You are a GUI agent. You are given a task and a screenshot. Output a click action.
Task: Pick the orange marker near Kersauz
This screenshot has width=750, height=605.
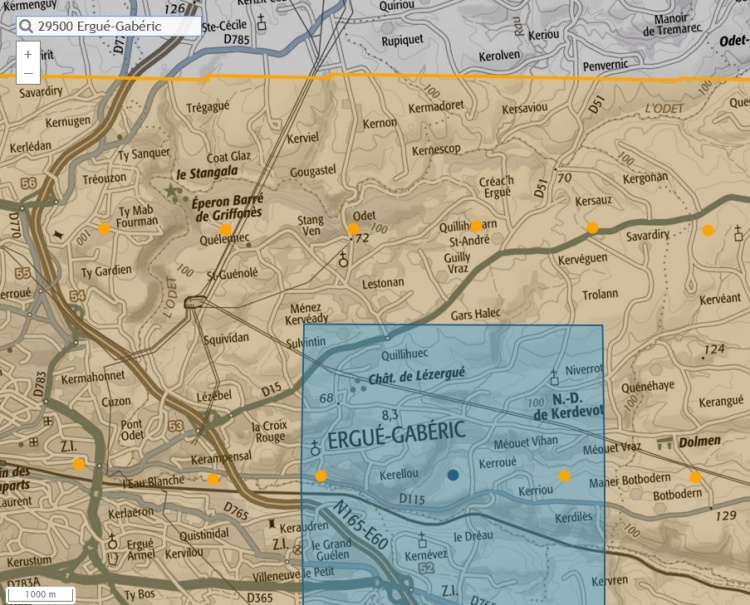click(593, 228)
